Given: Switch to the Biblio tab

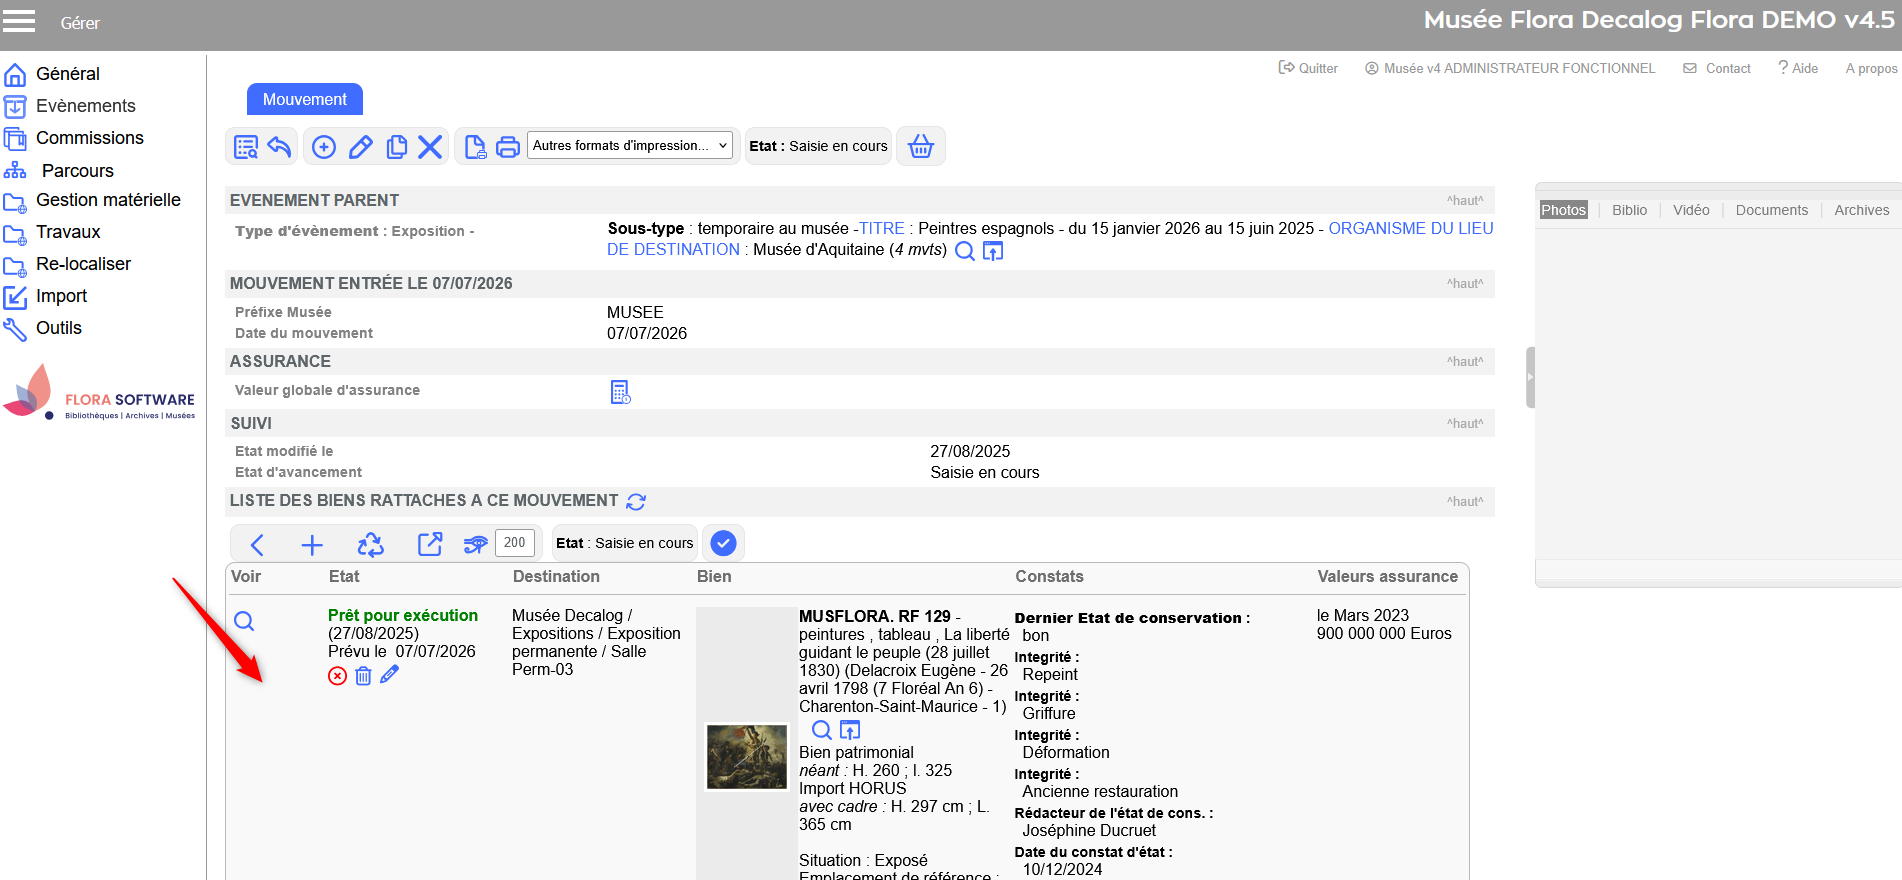Looking at the screenshot, I should 1629,210.
